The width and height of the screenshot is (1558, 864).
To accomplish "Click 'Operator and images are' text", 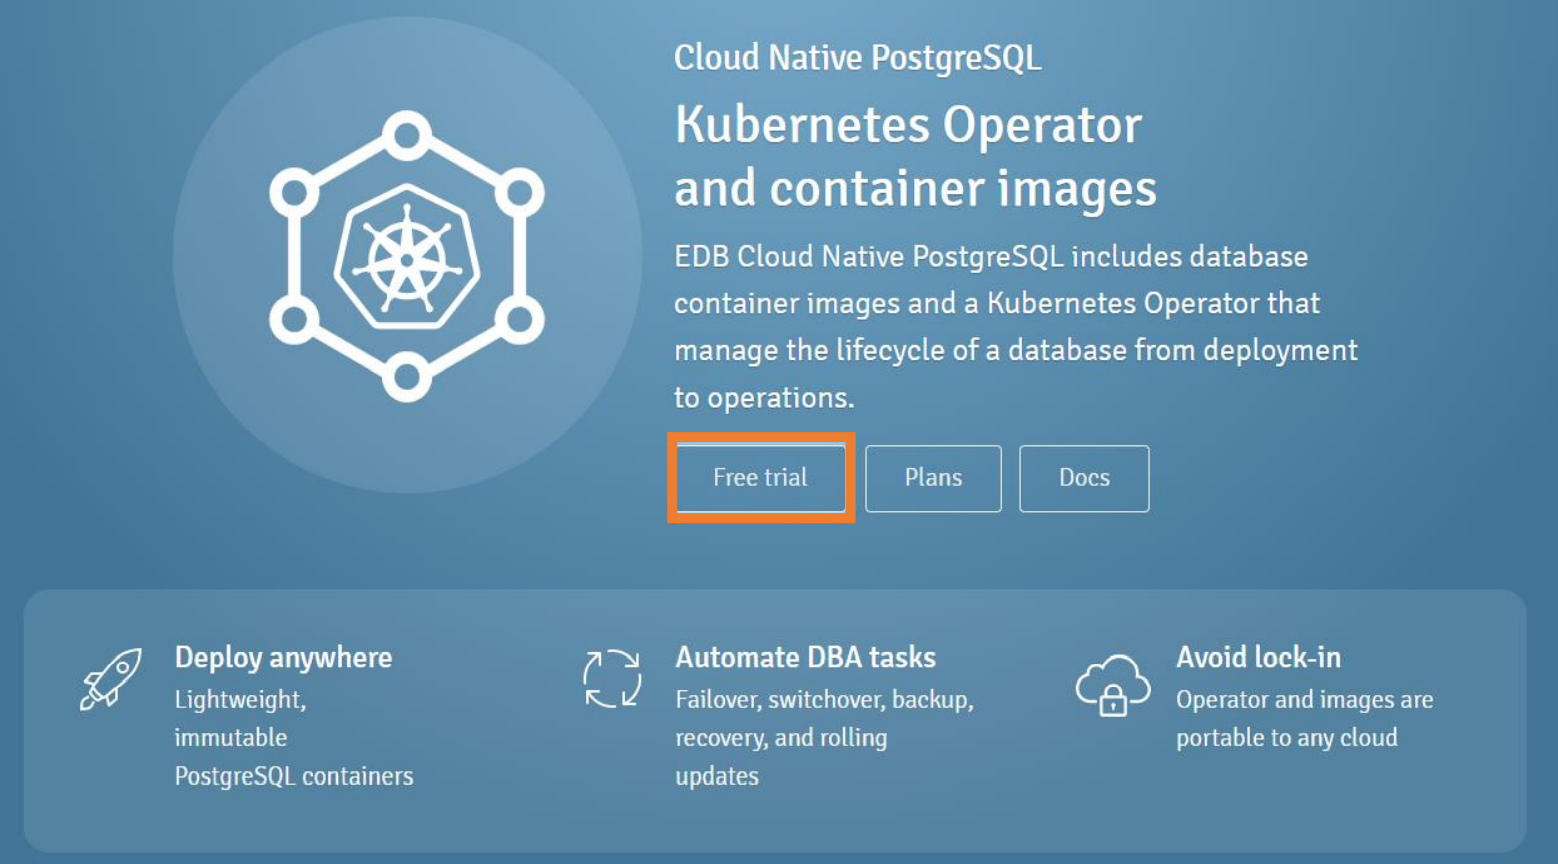I will tap(1304, 700).
